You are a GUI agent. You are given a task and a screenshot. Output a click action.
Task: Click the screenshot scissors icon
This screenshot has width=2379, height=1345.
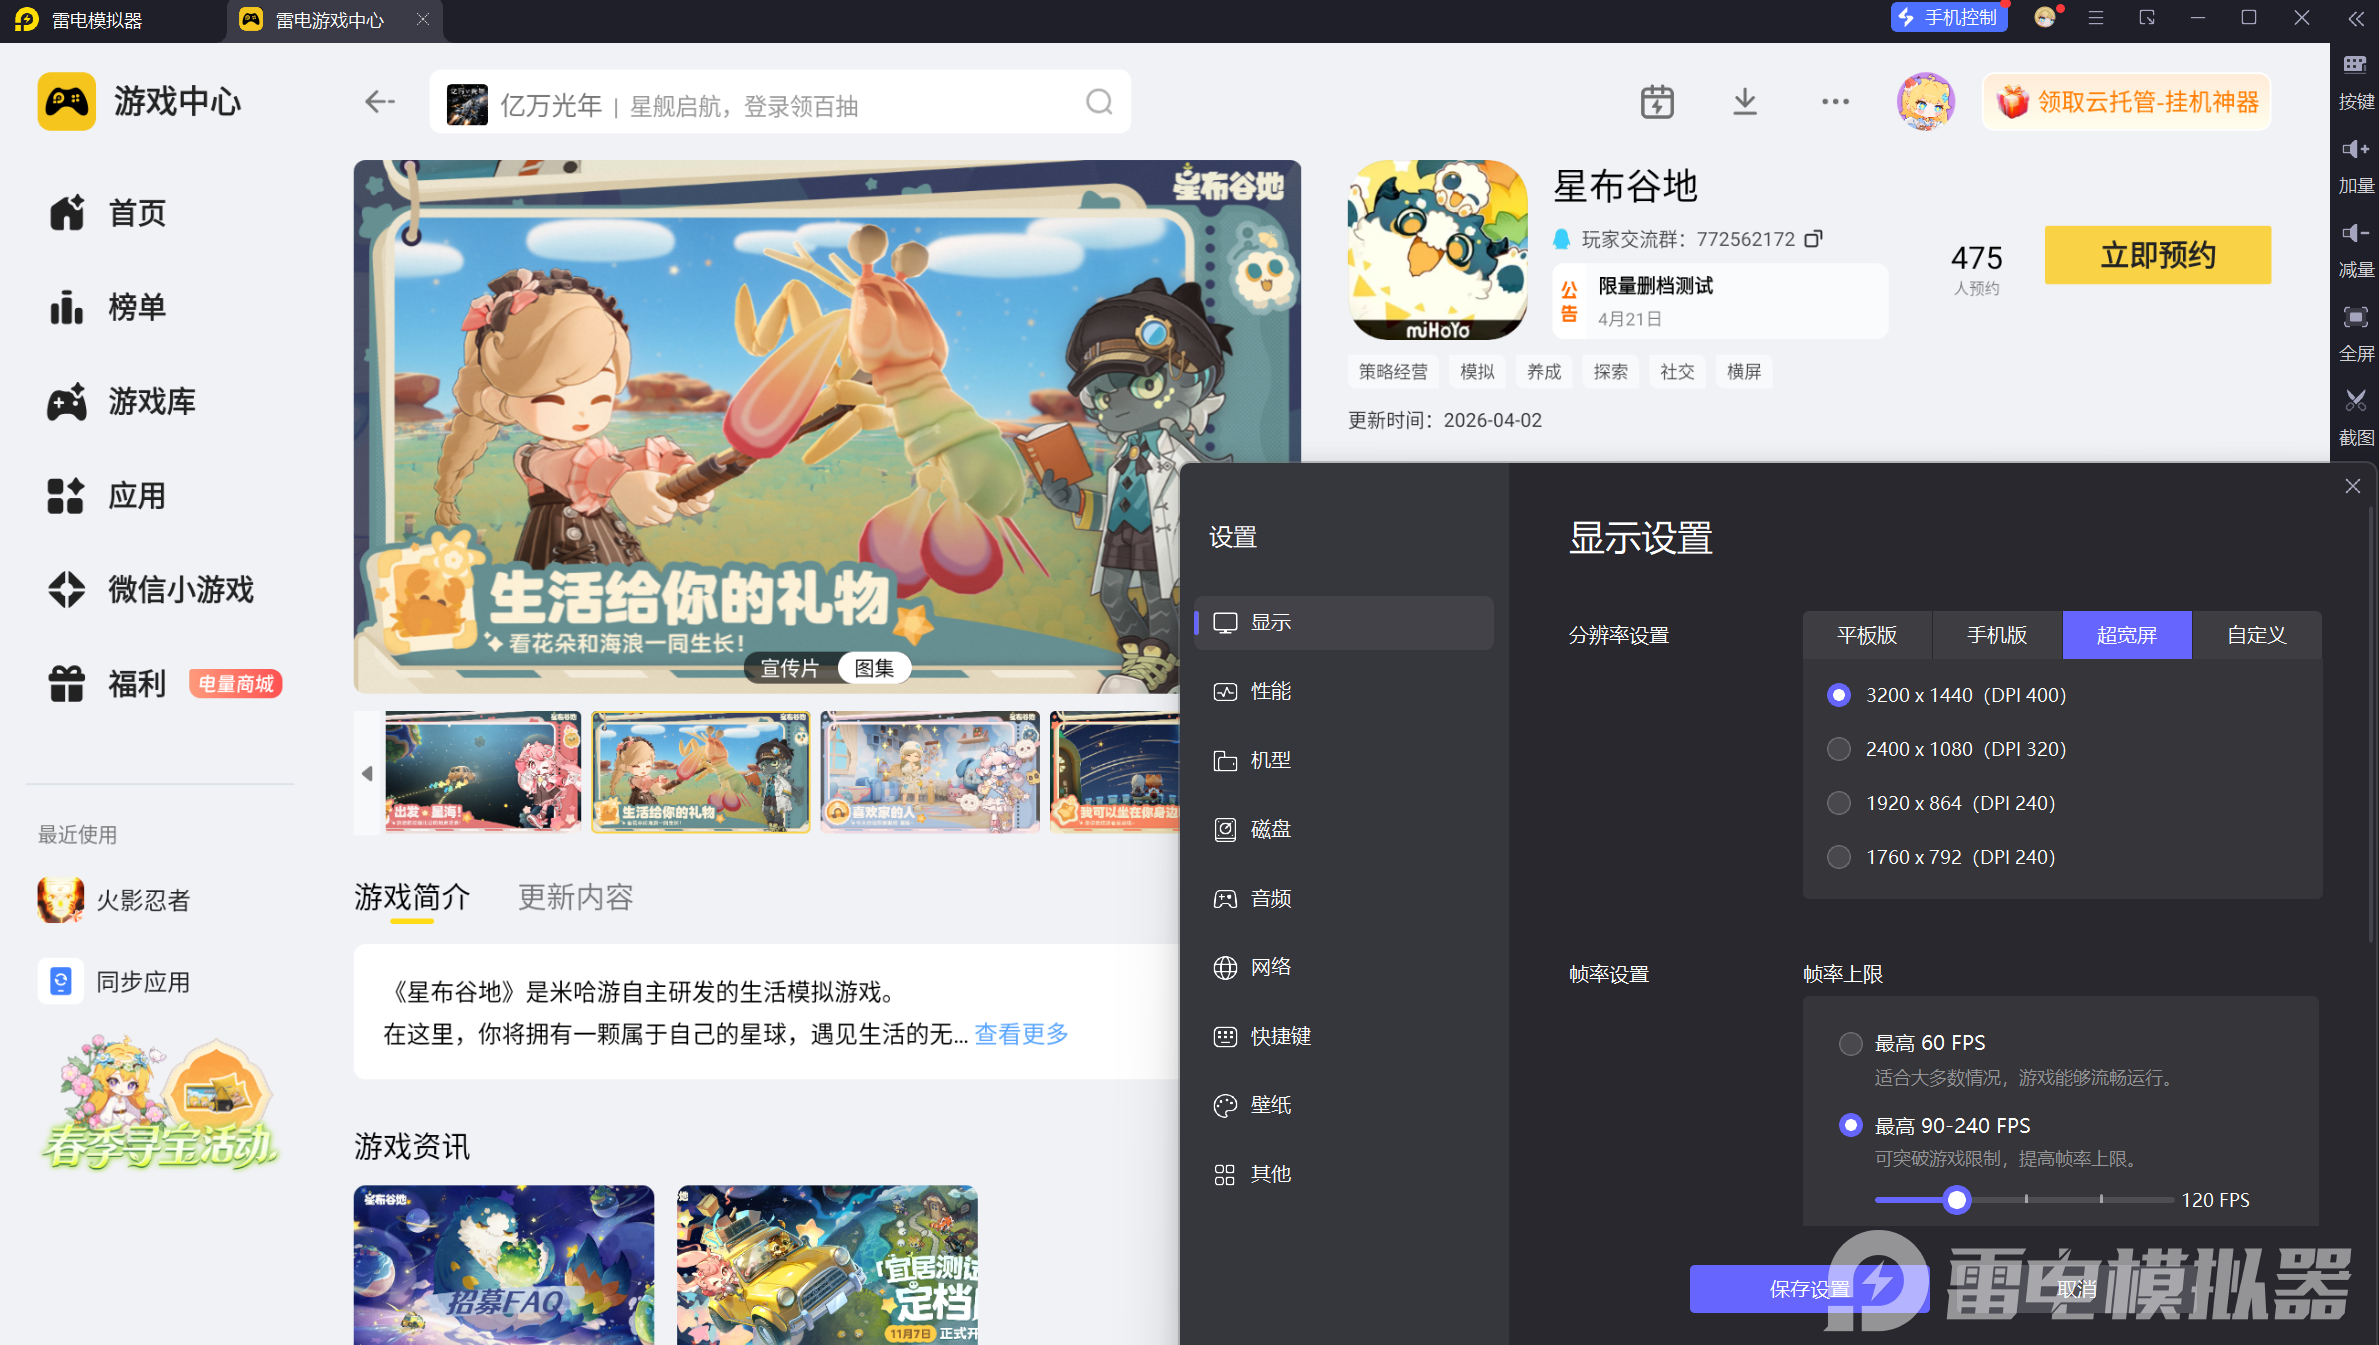pyautogui.click(x=2355, y=401)
